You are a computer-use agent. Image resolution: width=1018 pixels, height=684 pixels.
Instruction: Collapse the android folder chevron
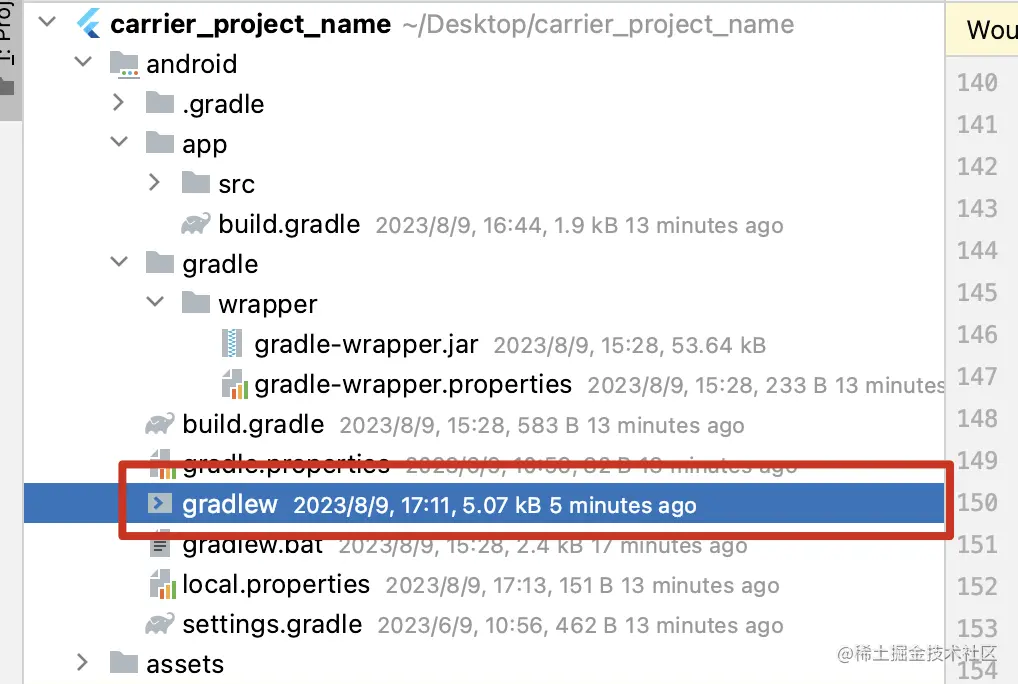pos(83,63)
